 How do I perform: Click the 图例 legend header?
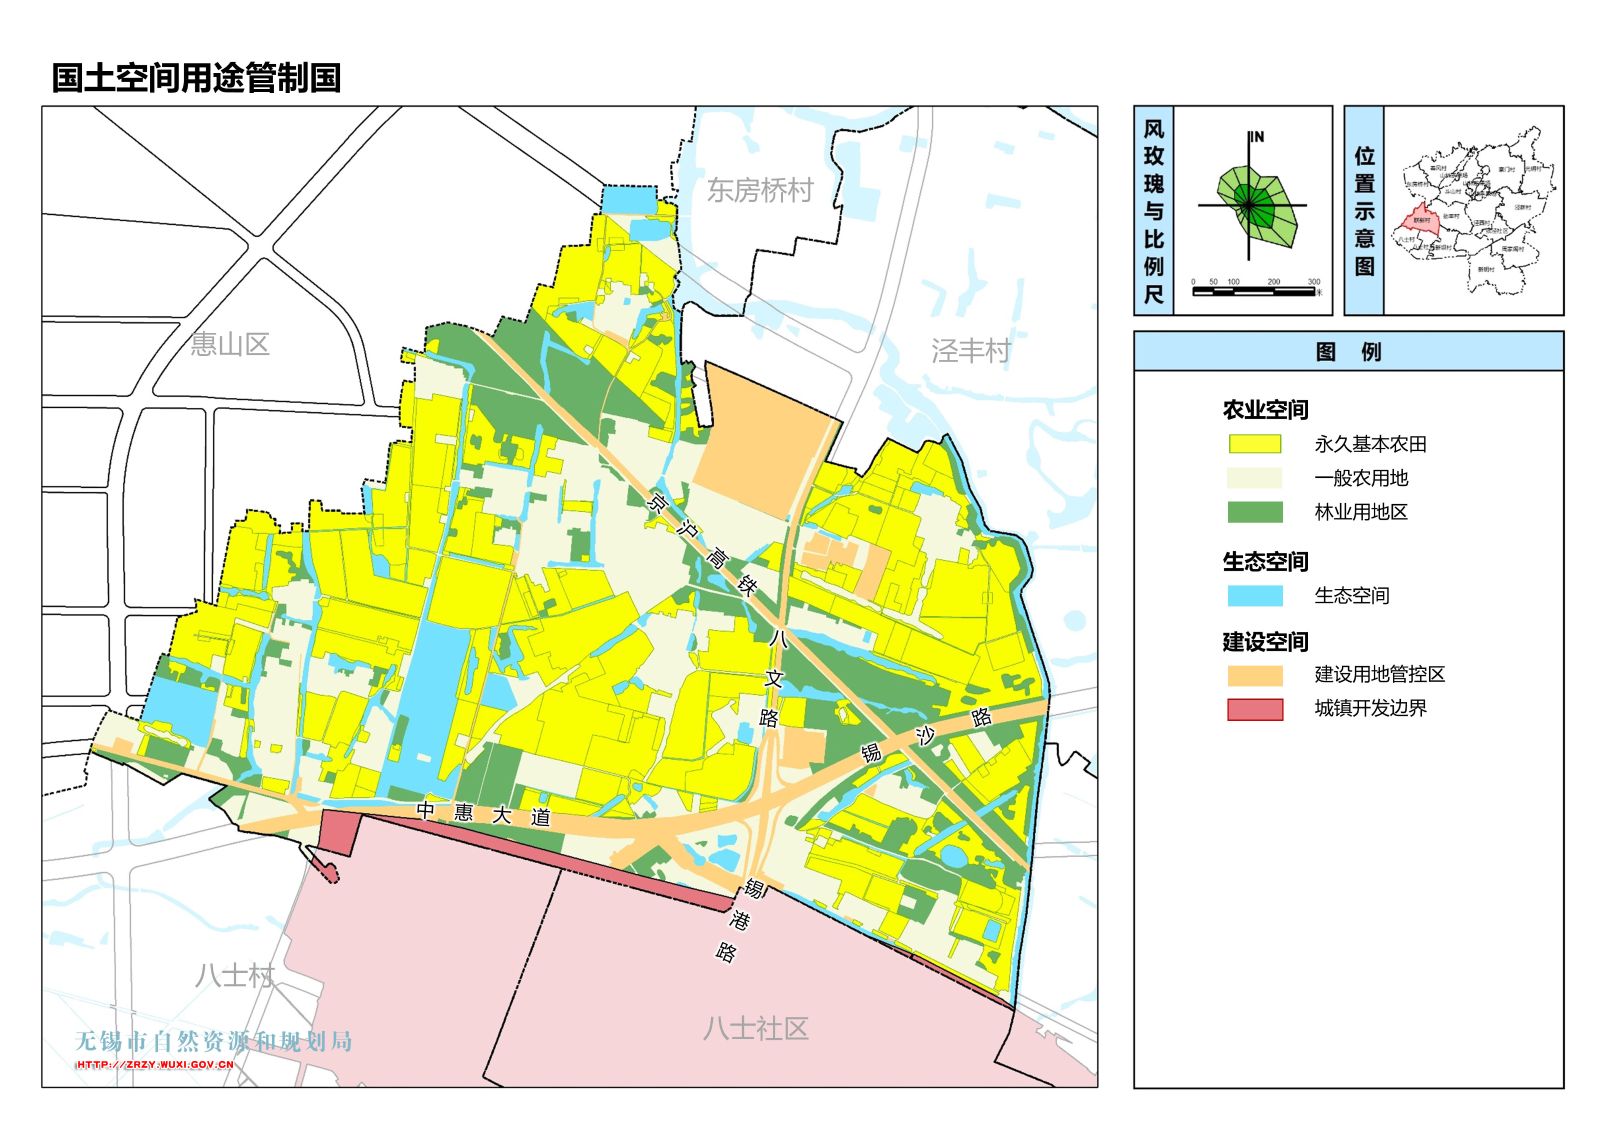(x=1348, y=352)
